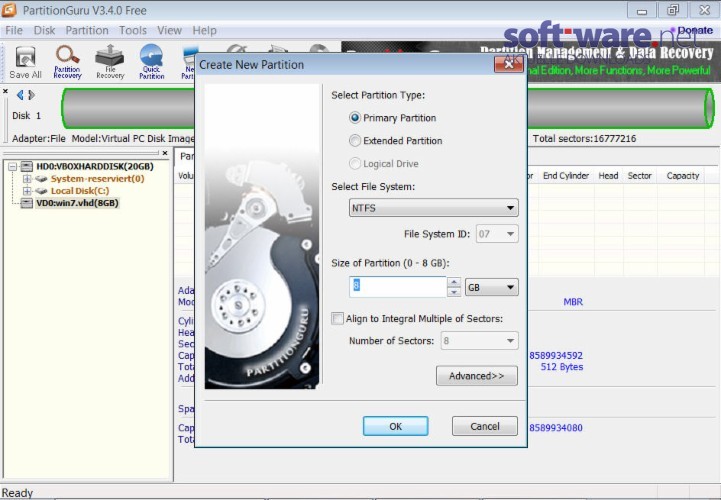Click Total sectors:16777216 text

tap(584, 138)
